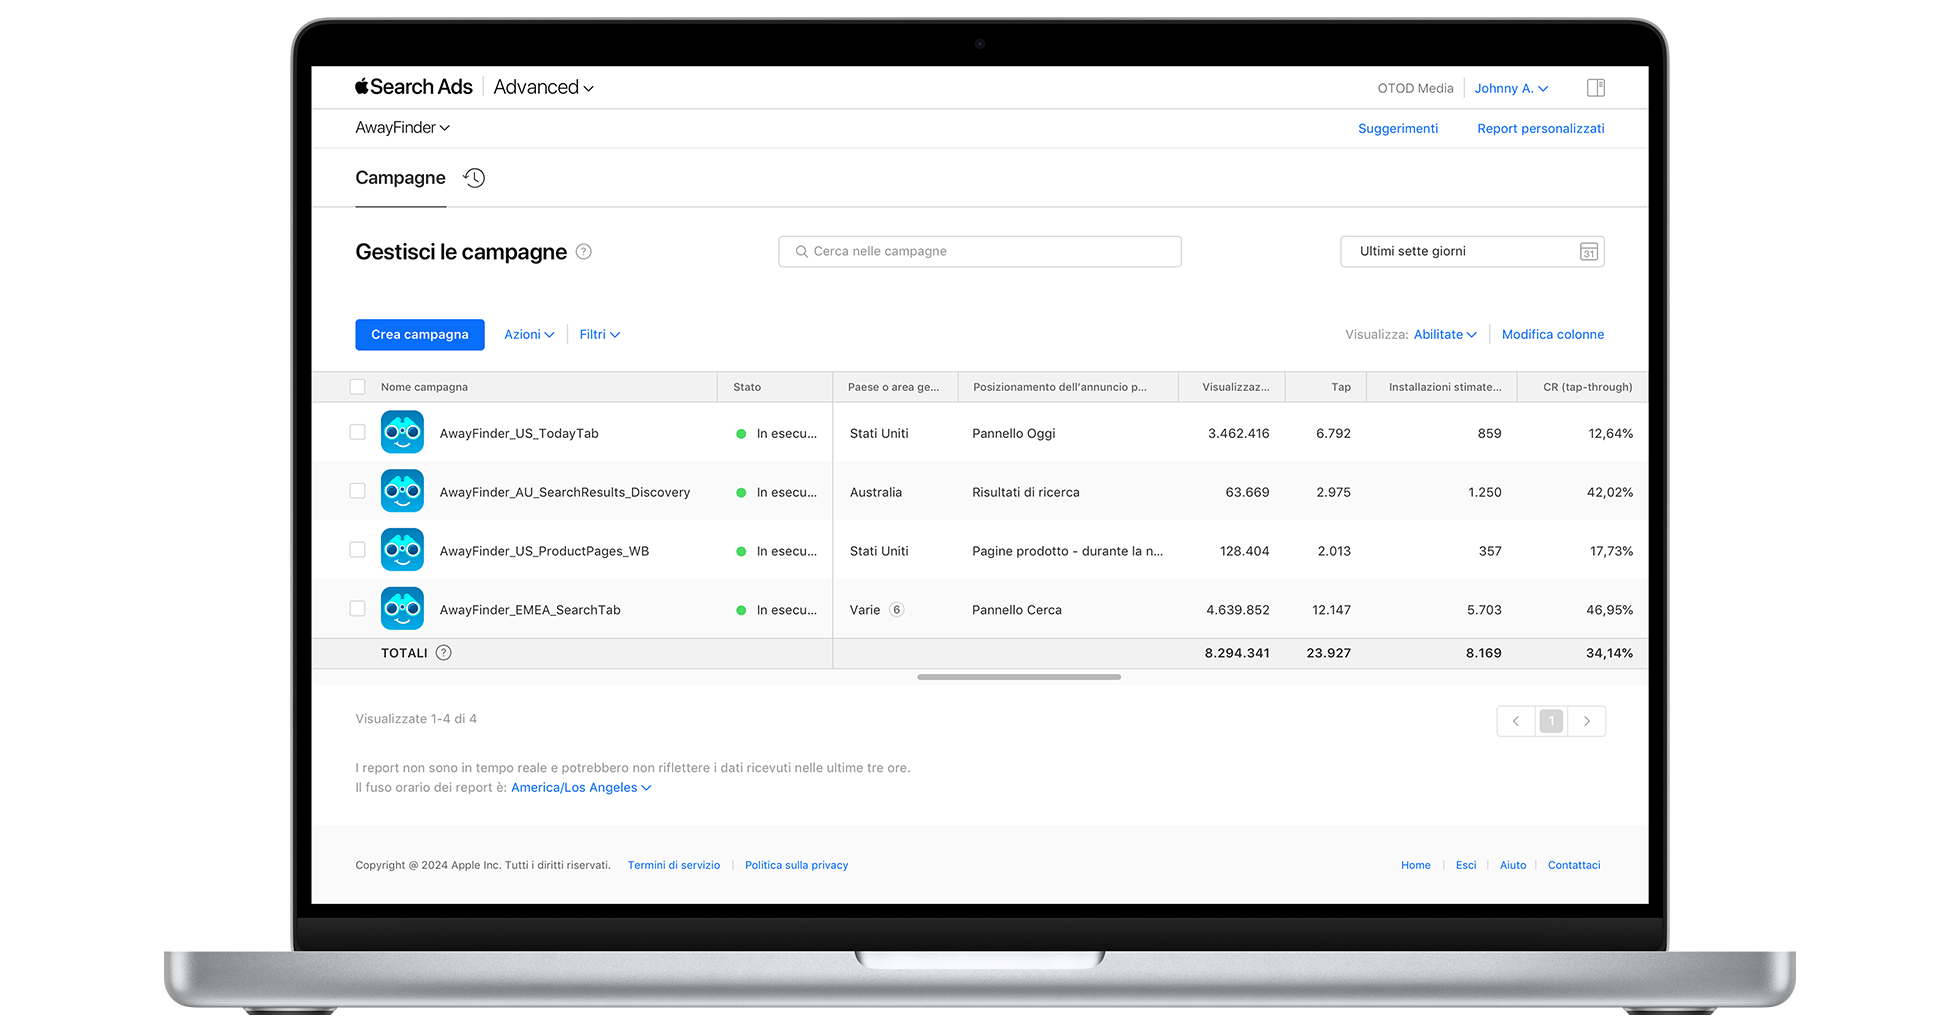
Task: Click AwayFinder_US_ProductPages_WB app icon
Action: (402, 550)
